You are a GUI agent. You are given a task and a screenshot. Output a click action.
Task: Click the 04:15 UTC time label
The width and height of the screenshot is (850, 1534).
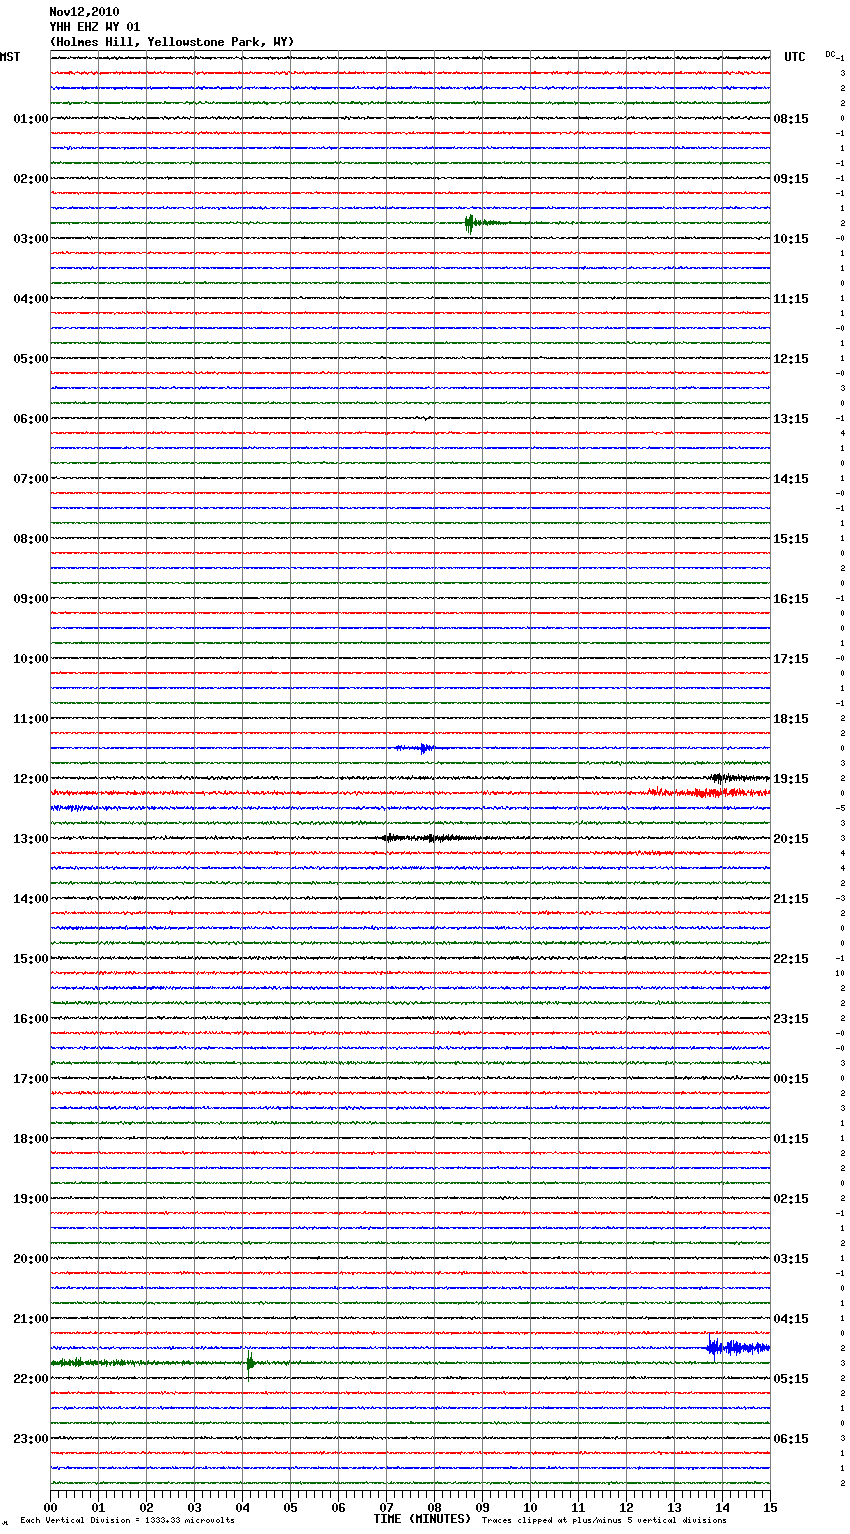(x=791, y=1319)
